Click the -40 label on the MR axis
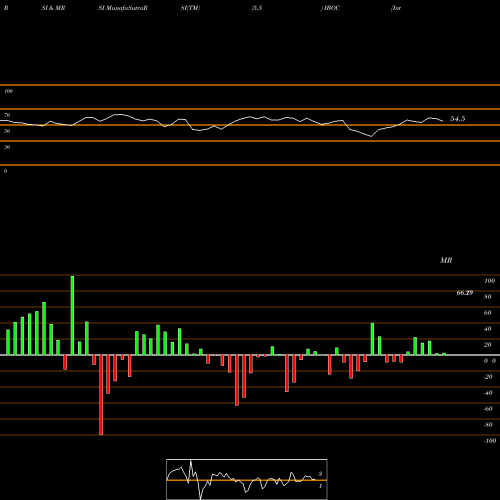500x500 pixels. click(488, 393)
